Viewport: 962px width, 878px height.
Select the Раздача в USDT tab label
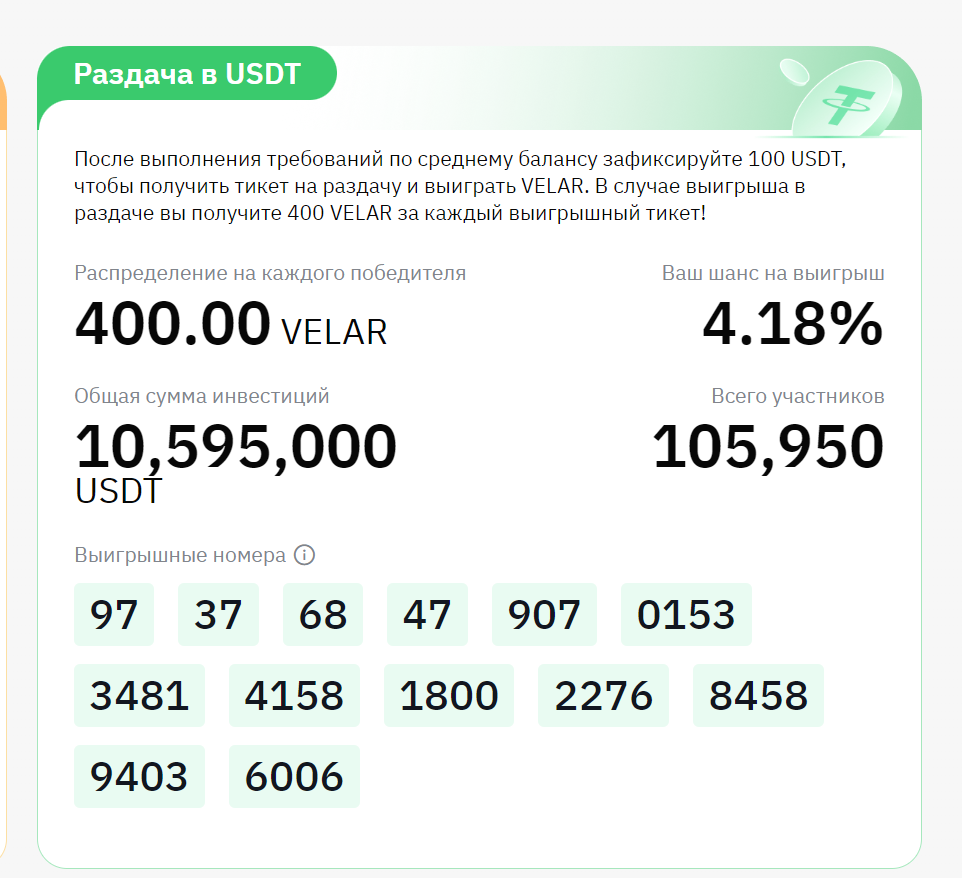187,74
